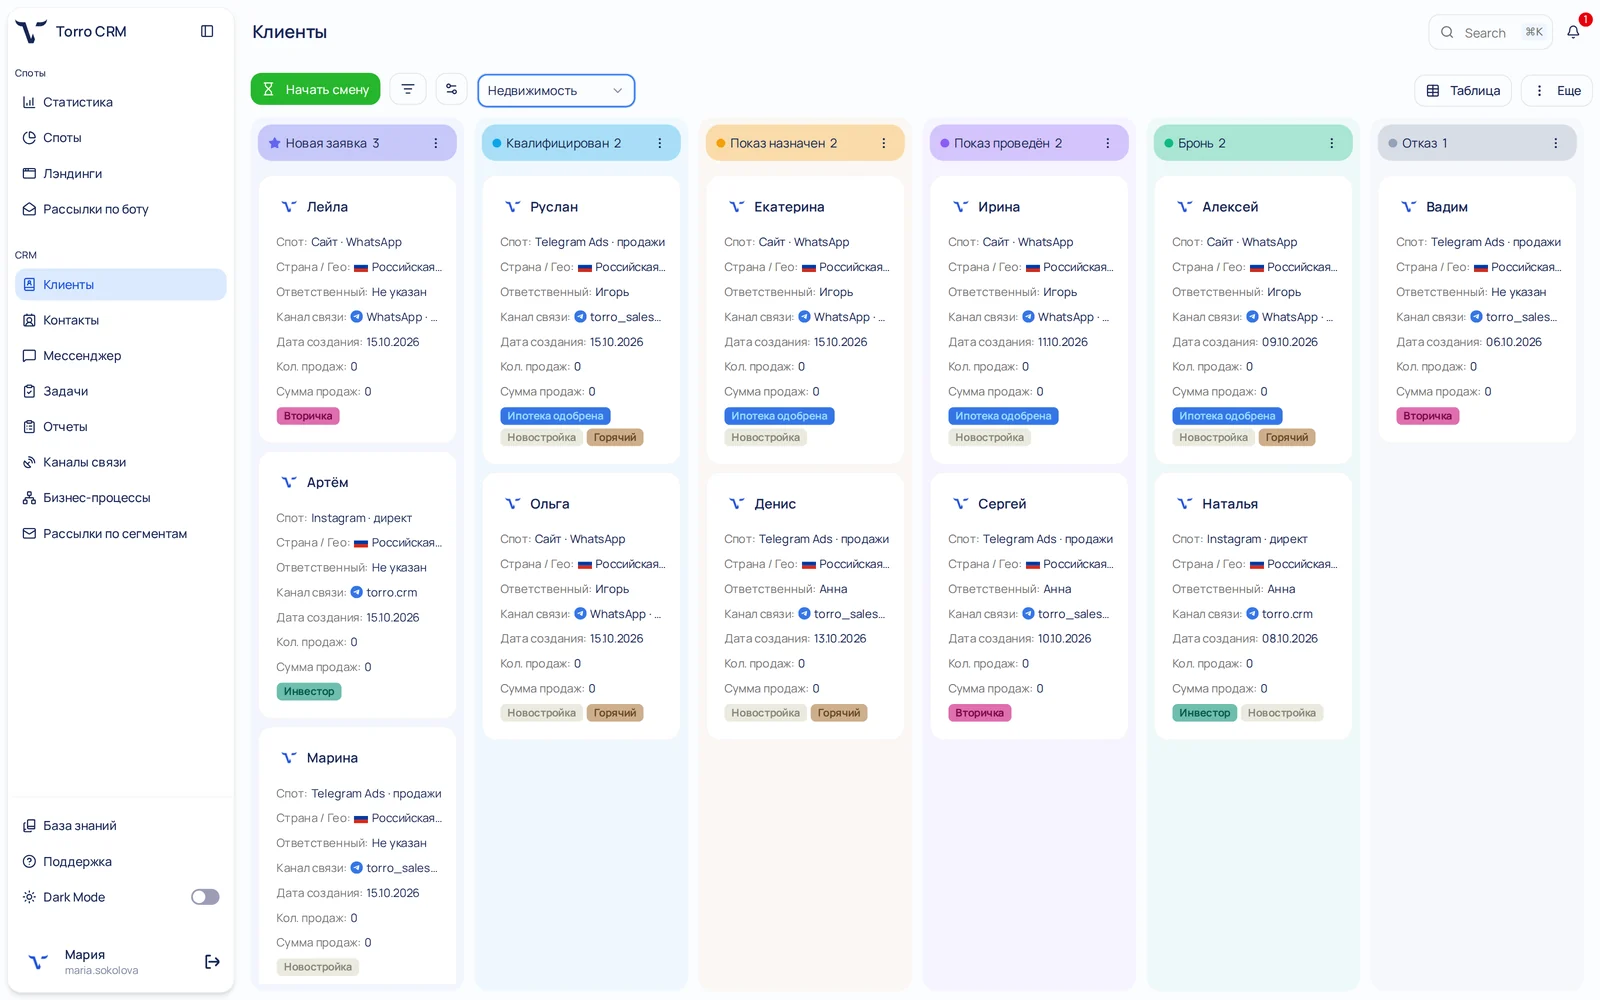Open Квалифицирован column options menu
Viewport: 1600px width, 1000px height.
click(660, 143)
